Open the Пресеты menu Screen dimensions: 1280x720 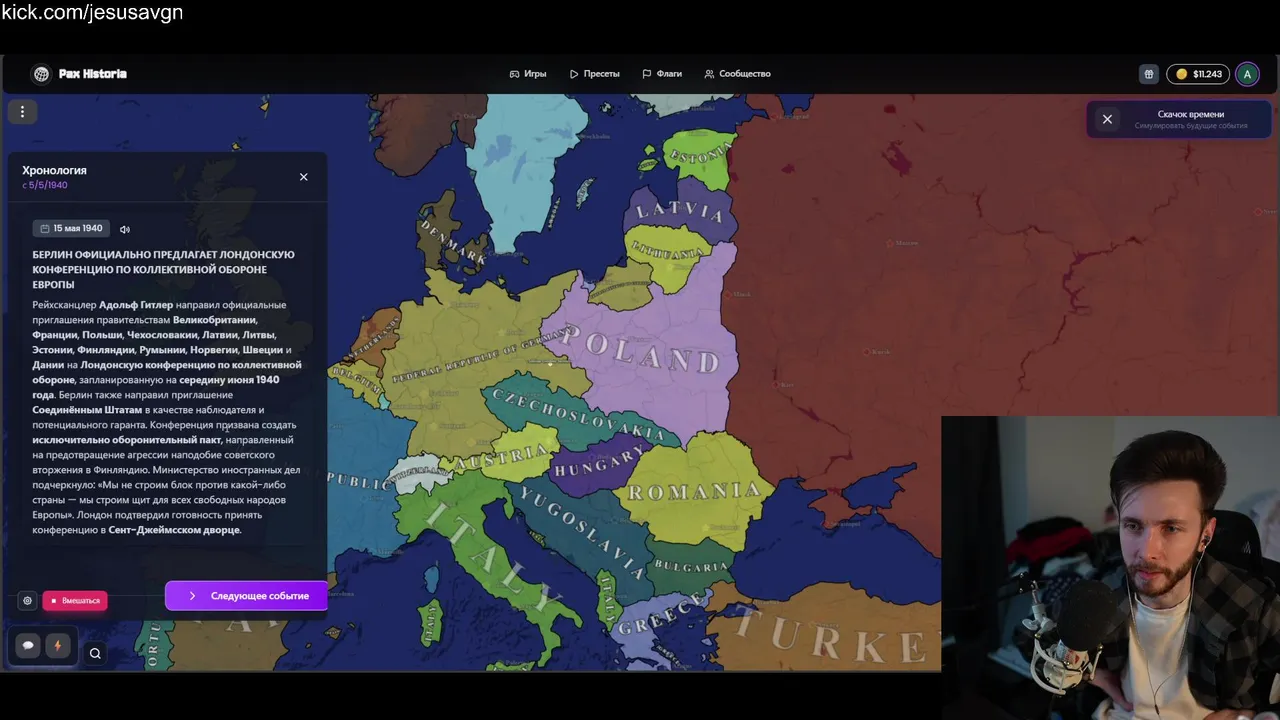coord(595,74)
